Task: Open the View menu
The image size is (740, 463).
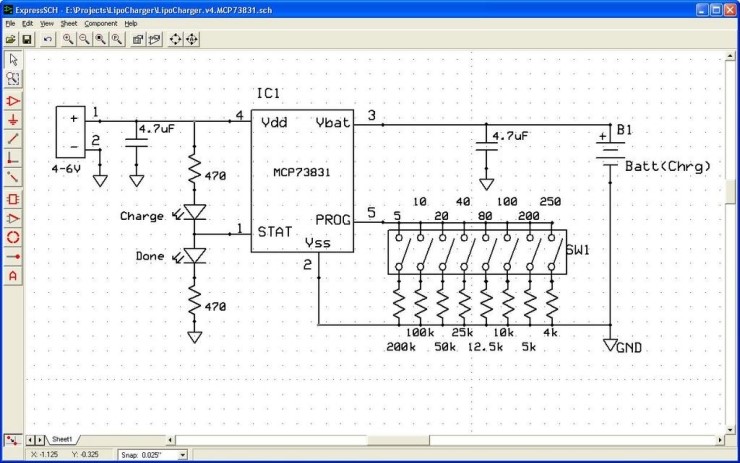Action: (x=45, y=23)
